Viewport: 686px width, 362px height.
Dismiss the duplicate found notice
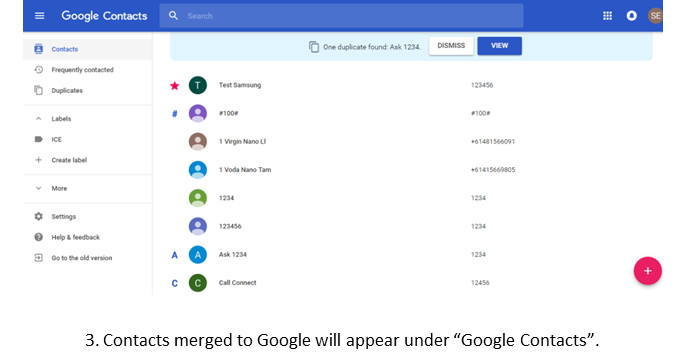[451, 46]
